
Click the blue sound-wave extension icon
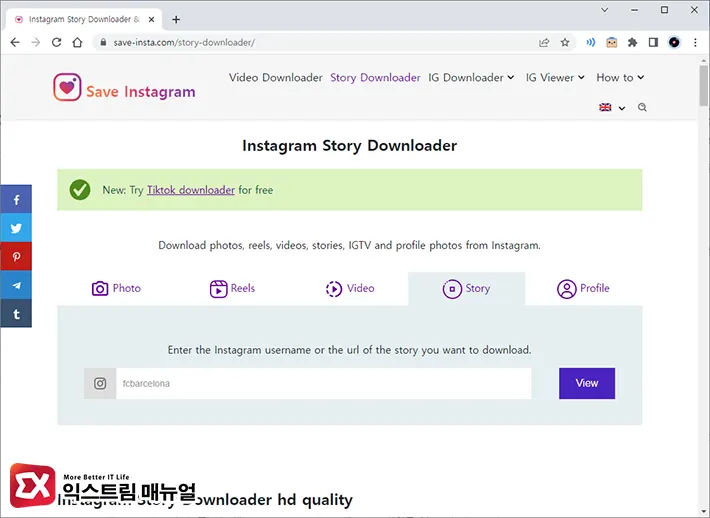[x=590, y=43]
